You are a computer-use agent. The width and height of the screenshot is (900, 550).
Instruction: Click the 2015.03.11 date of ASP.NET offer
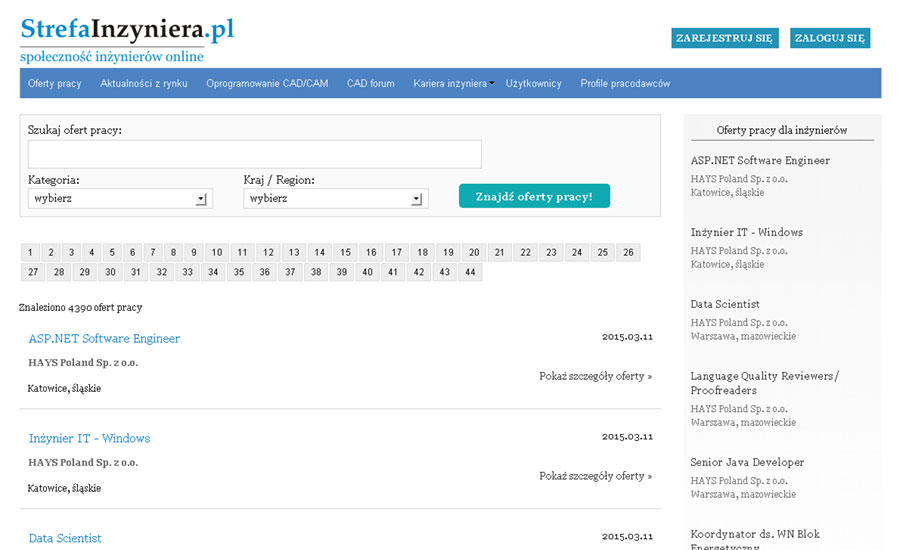coord(627,337)
